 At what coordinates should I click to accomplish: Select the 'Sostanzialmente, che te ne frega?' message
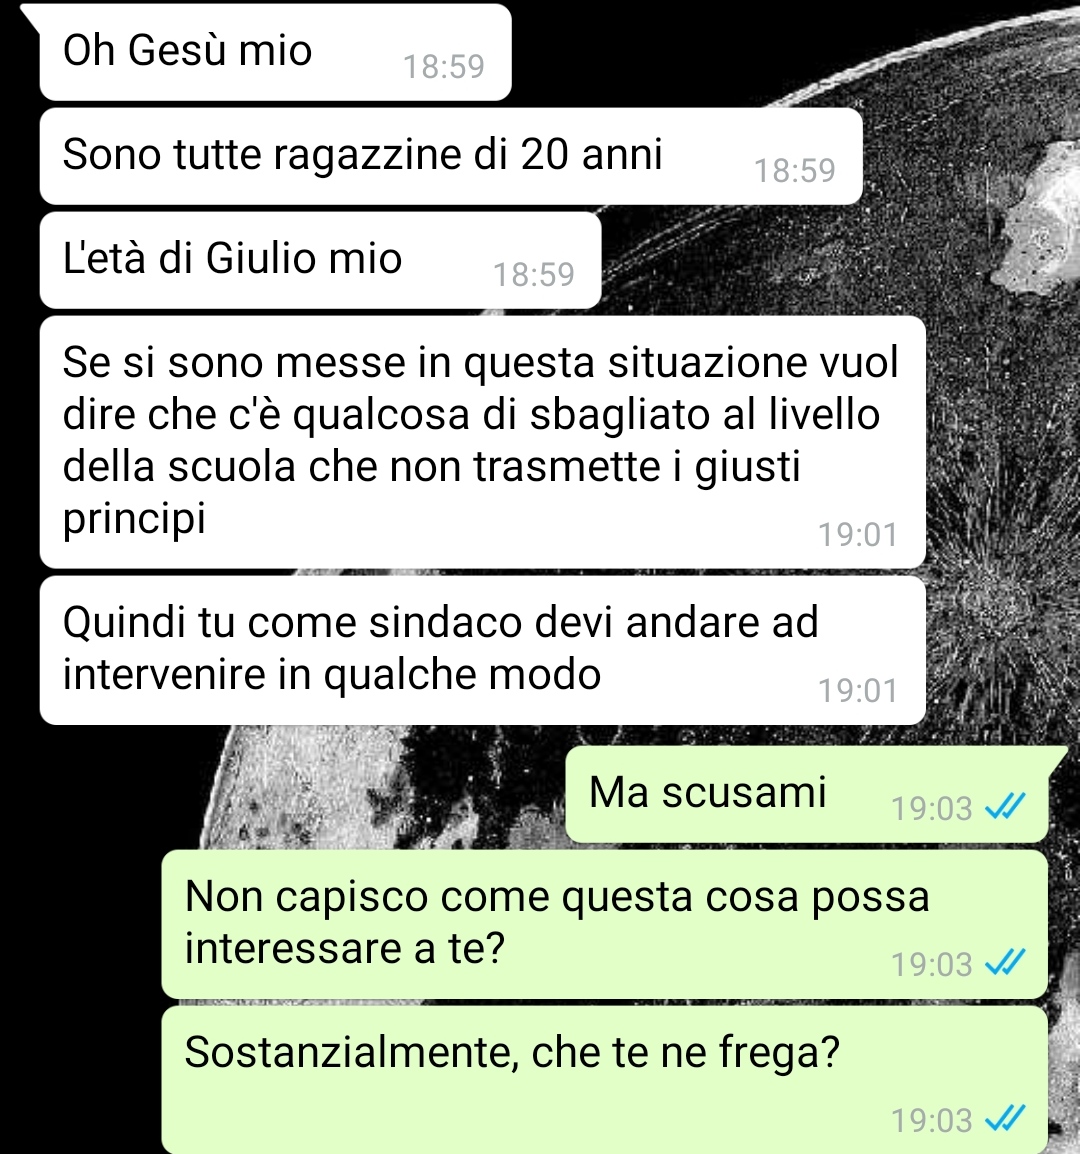[604, 1080]
